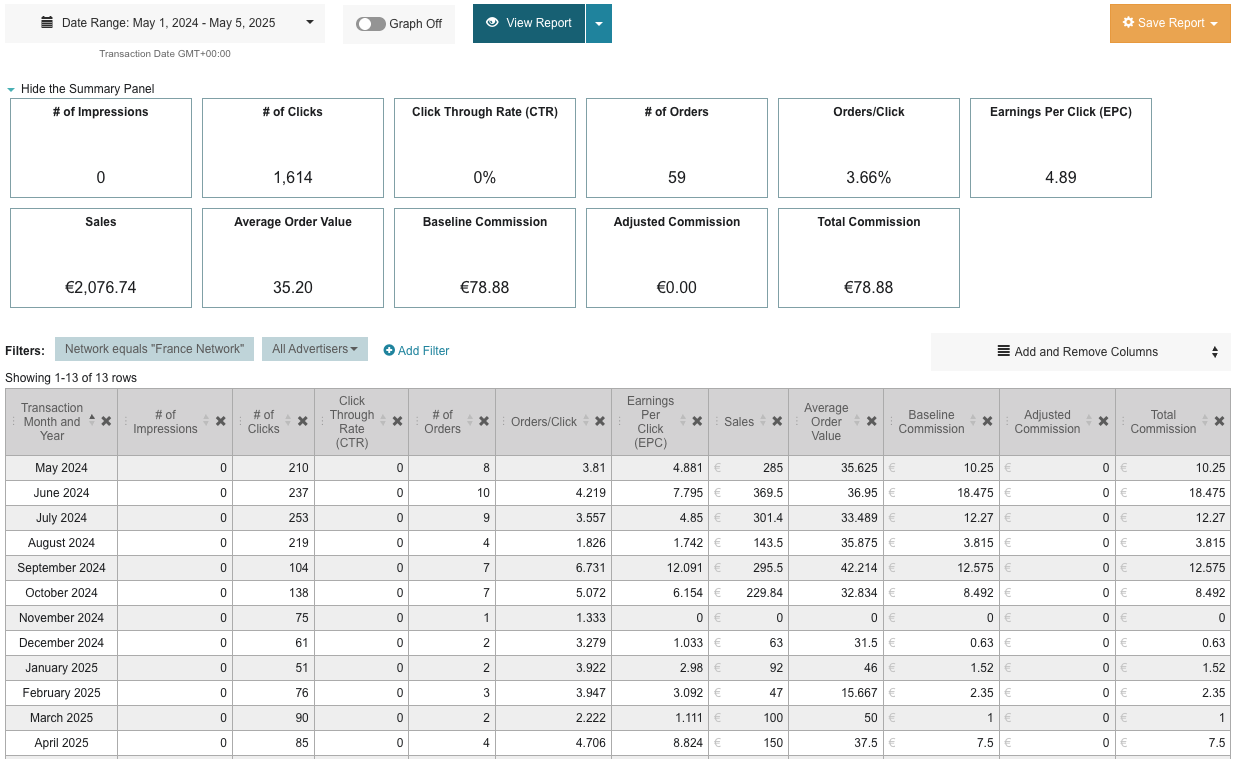Click the March 2025 row label
1236x759 pixels.
61,718
